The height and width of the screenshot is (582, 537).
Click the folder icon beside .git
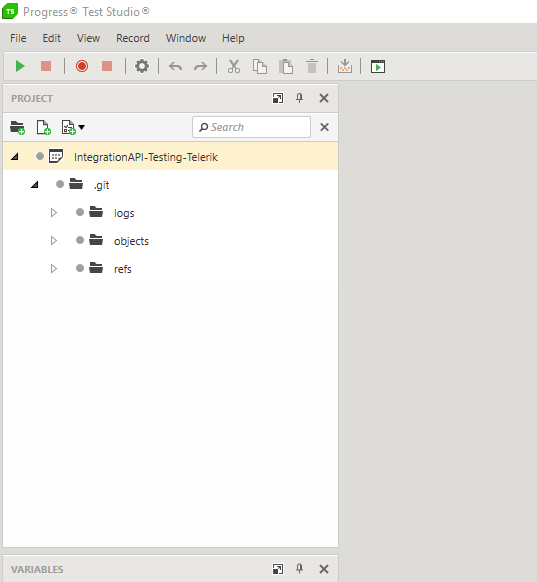(x=76, y=184)
